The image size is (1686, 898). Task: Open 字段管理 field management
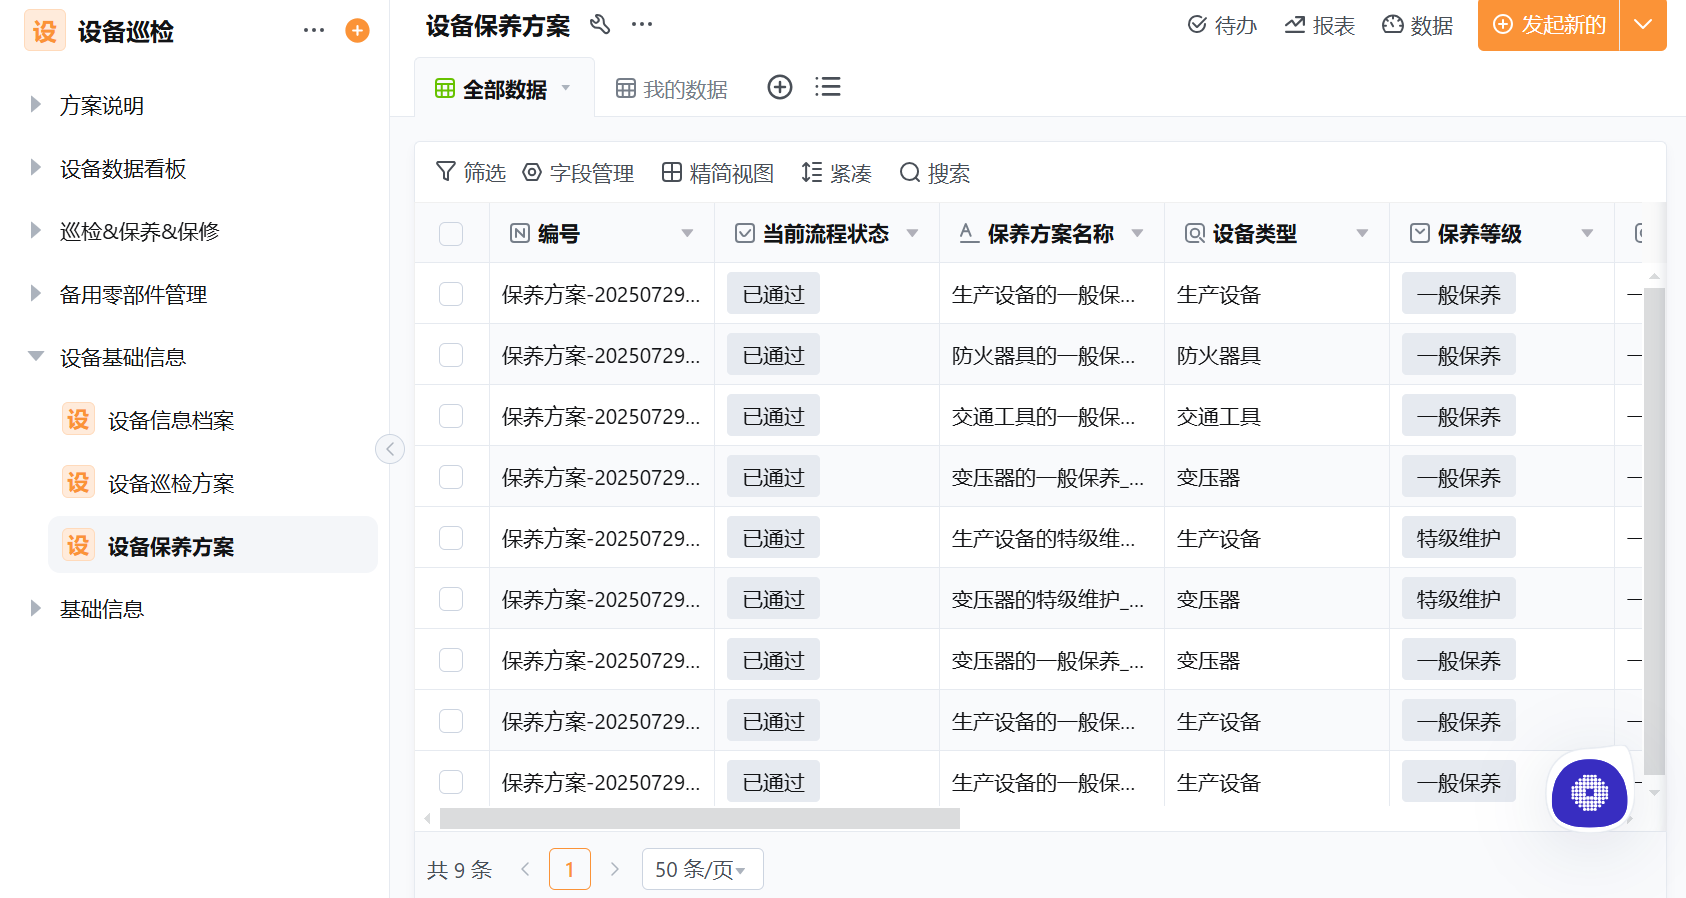[x=578, y=173]
